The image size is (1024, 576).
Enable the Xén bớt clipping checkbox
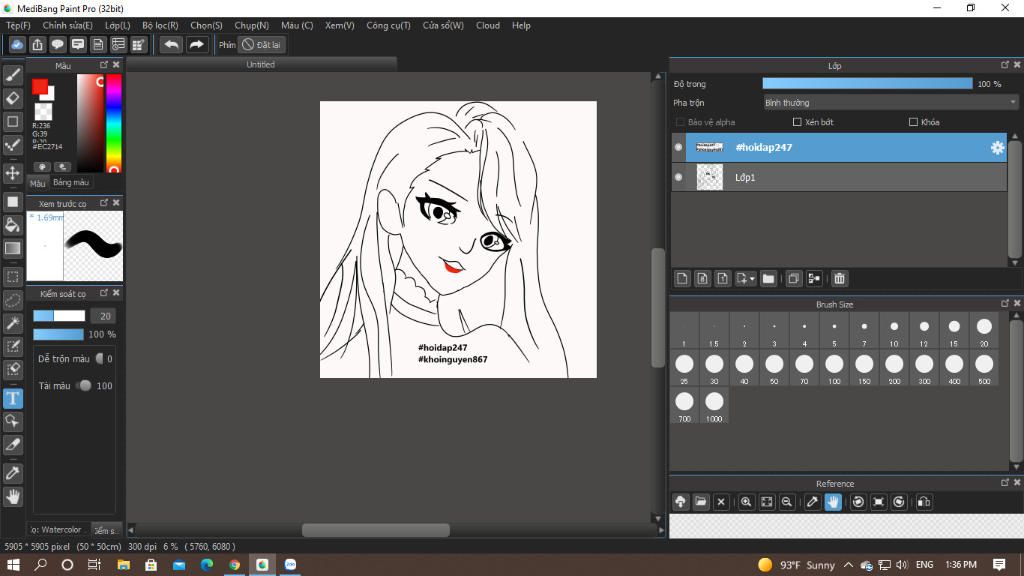797,122
